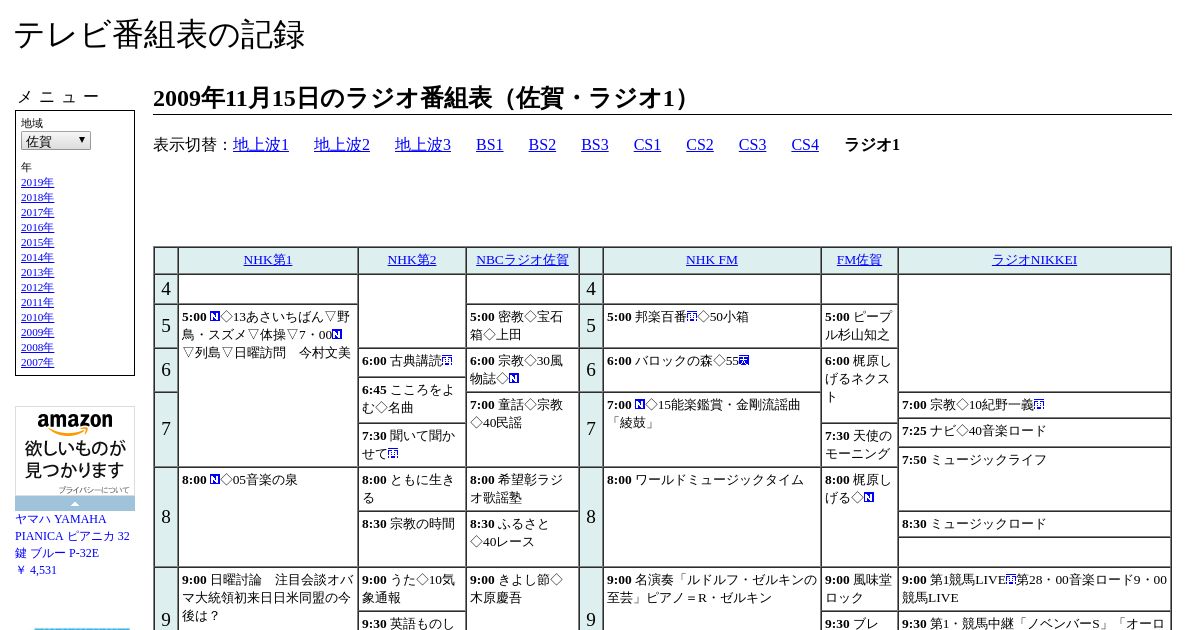Select the 9:00 日曜討論 program cell
The height and width of the screenshot is (630, 1200).
[x=268, y=598]
